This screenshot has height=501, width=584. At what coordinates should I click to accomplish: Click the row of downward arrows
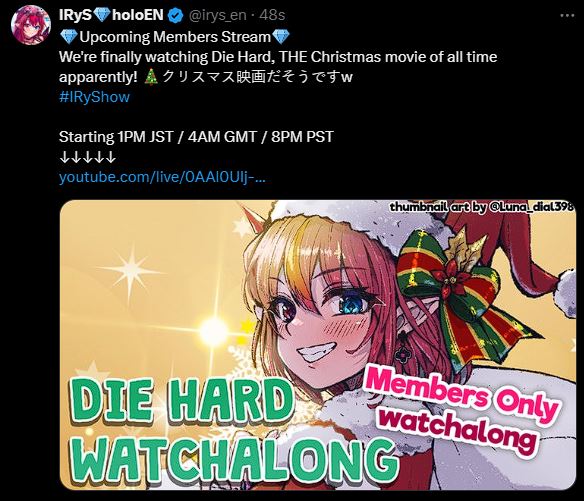(x=88, y=158)
